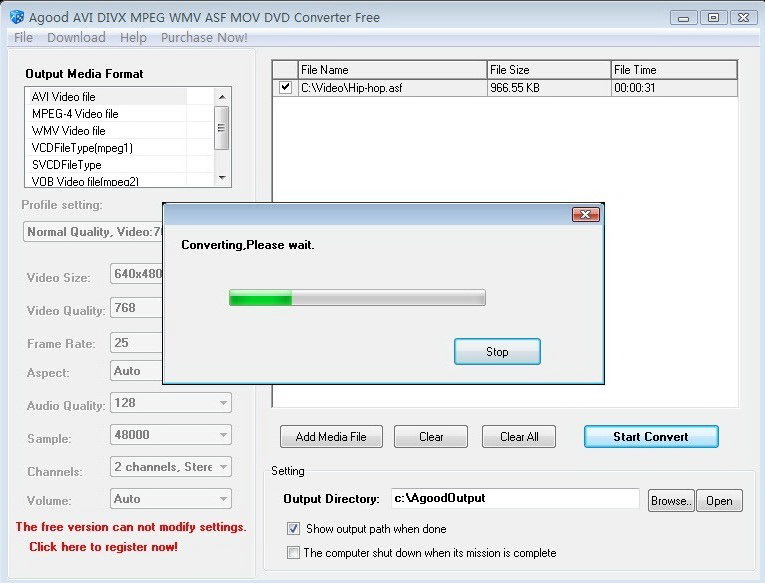Click the Clear All button
This screenshot has width=765, height=583.
[x=519, y=437]
